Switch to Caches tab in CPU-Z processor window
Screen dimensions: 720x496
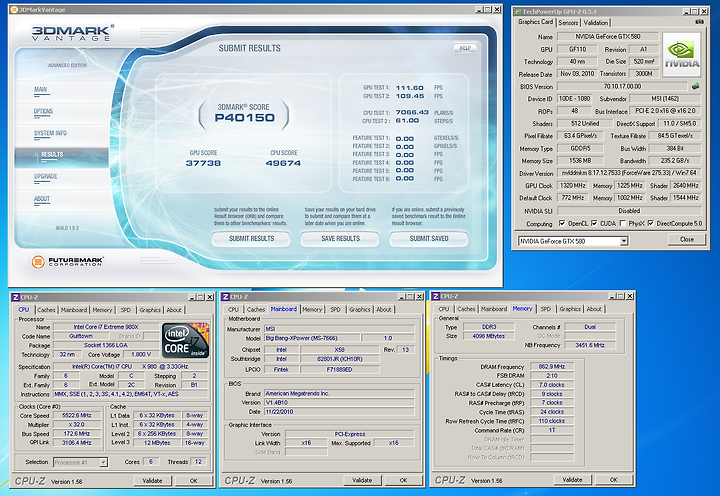46,310
